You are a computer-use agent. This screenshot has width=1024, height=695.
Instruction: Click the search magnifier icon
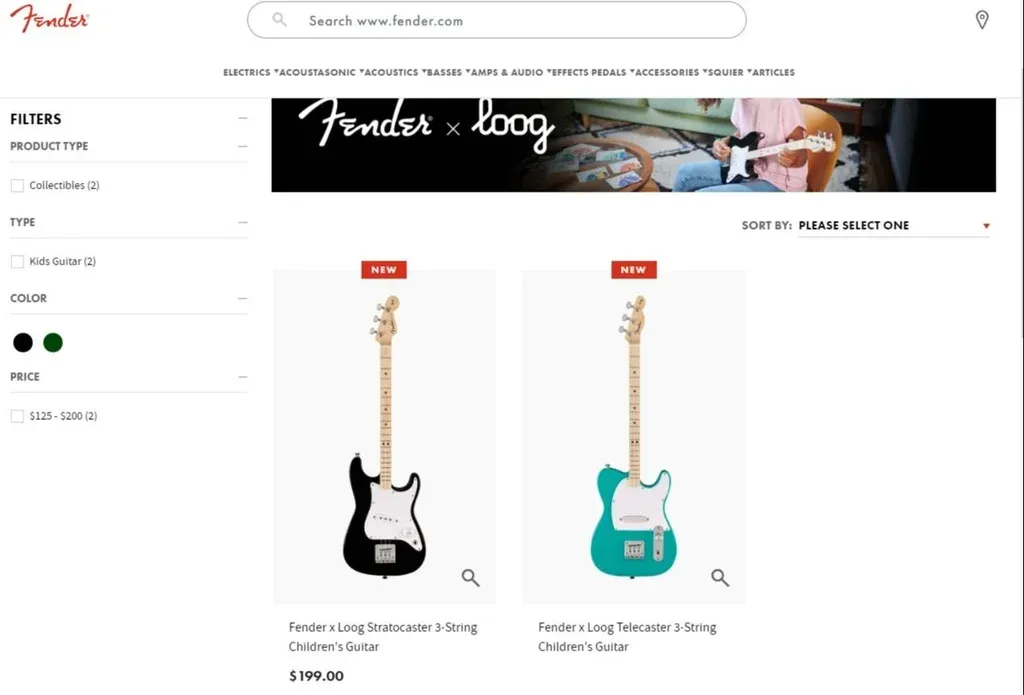pyautogui.click(x=280, y=20)
